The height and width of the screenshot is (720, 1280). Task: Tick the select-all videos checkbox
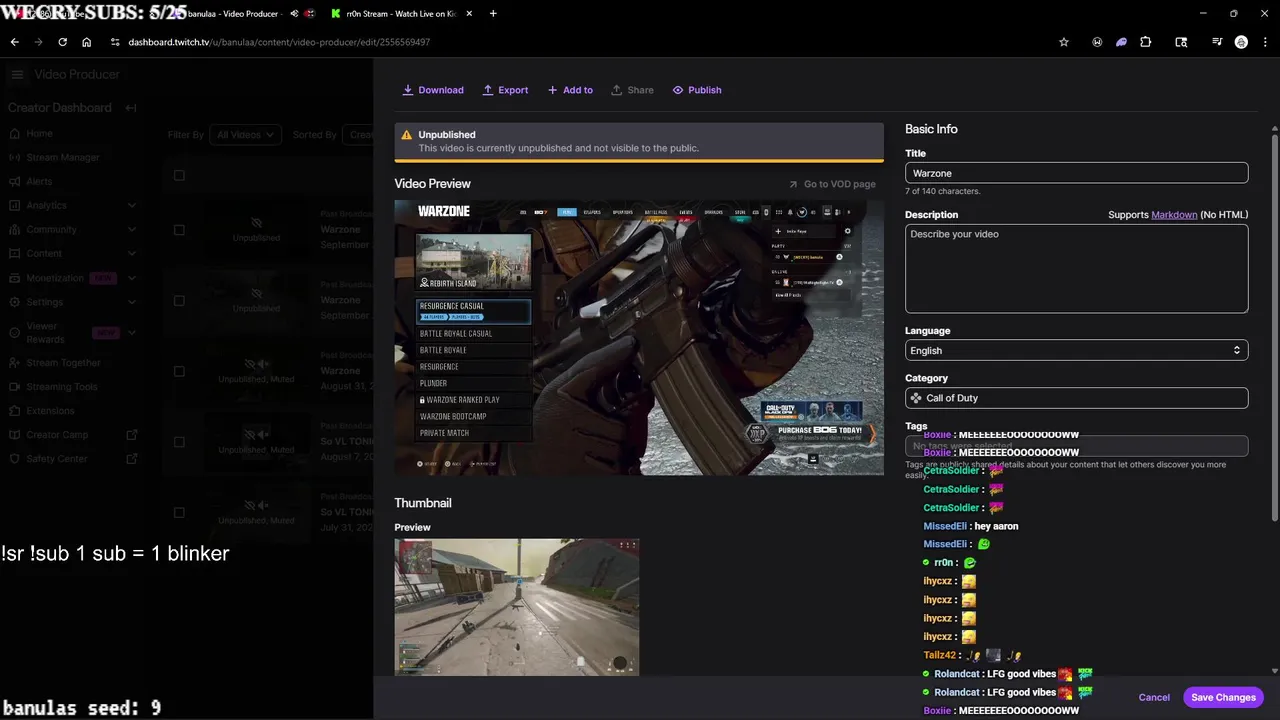[179, 175]
